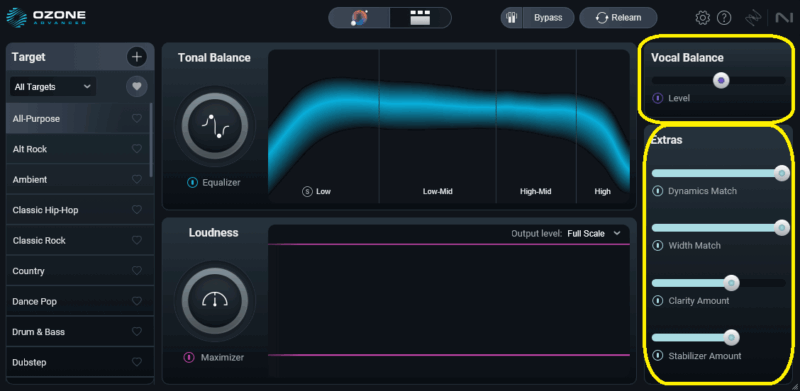The width and height of the screenshot is (800, 391).
Task: Click the Width Match slider
Action: point(719,228)
